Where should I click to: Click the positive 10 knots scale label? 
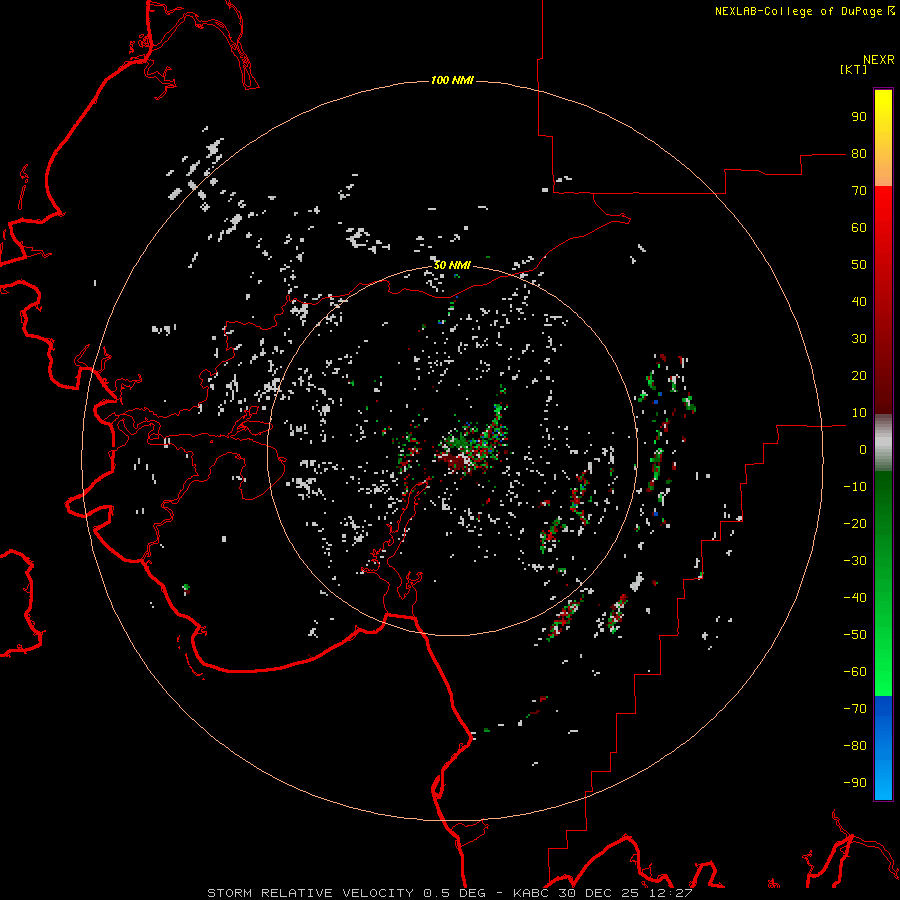coord(859,413)
